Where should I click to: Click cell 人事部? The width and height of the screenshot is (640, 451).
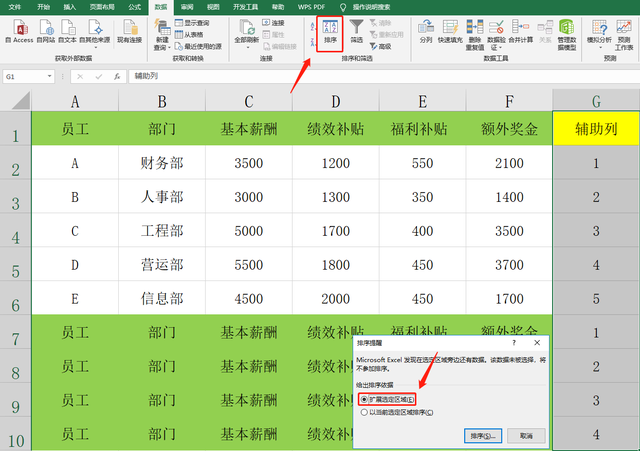tap(162, 197)
